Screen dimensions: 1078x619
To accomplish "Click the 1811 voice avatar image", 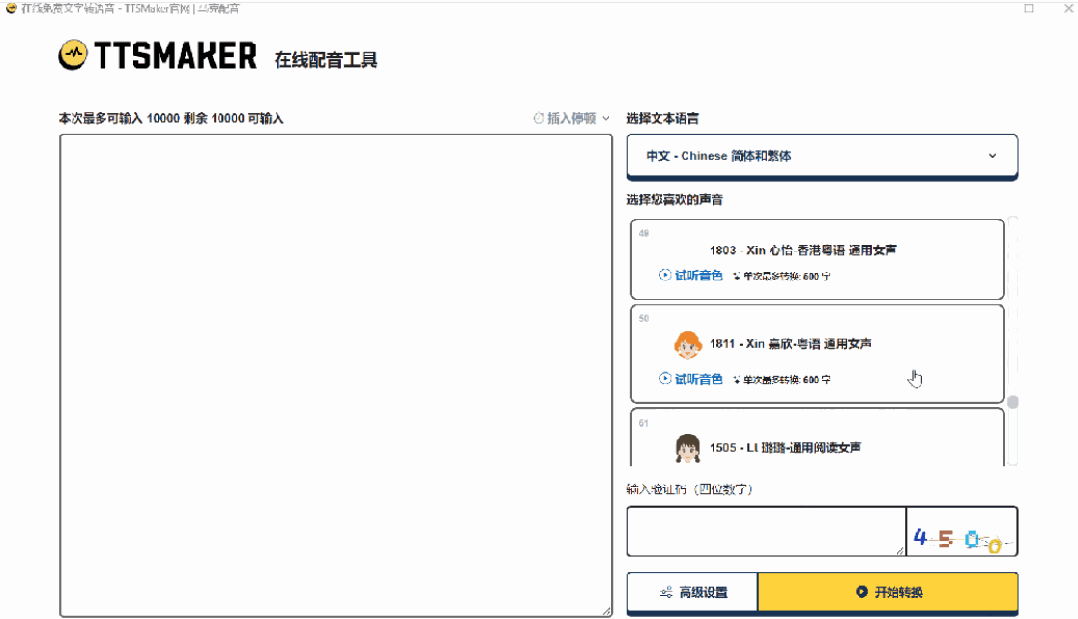I will point(688,344).
